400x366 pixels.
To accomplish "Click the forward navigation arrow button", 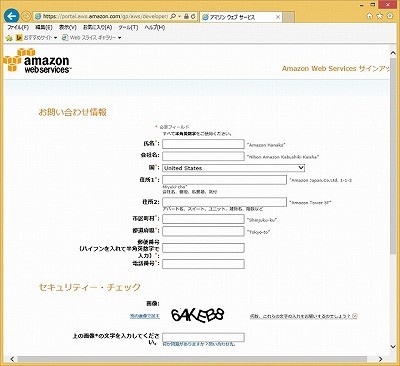I will point(26,16).
